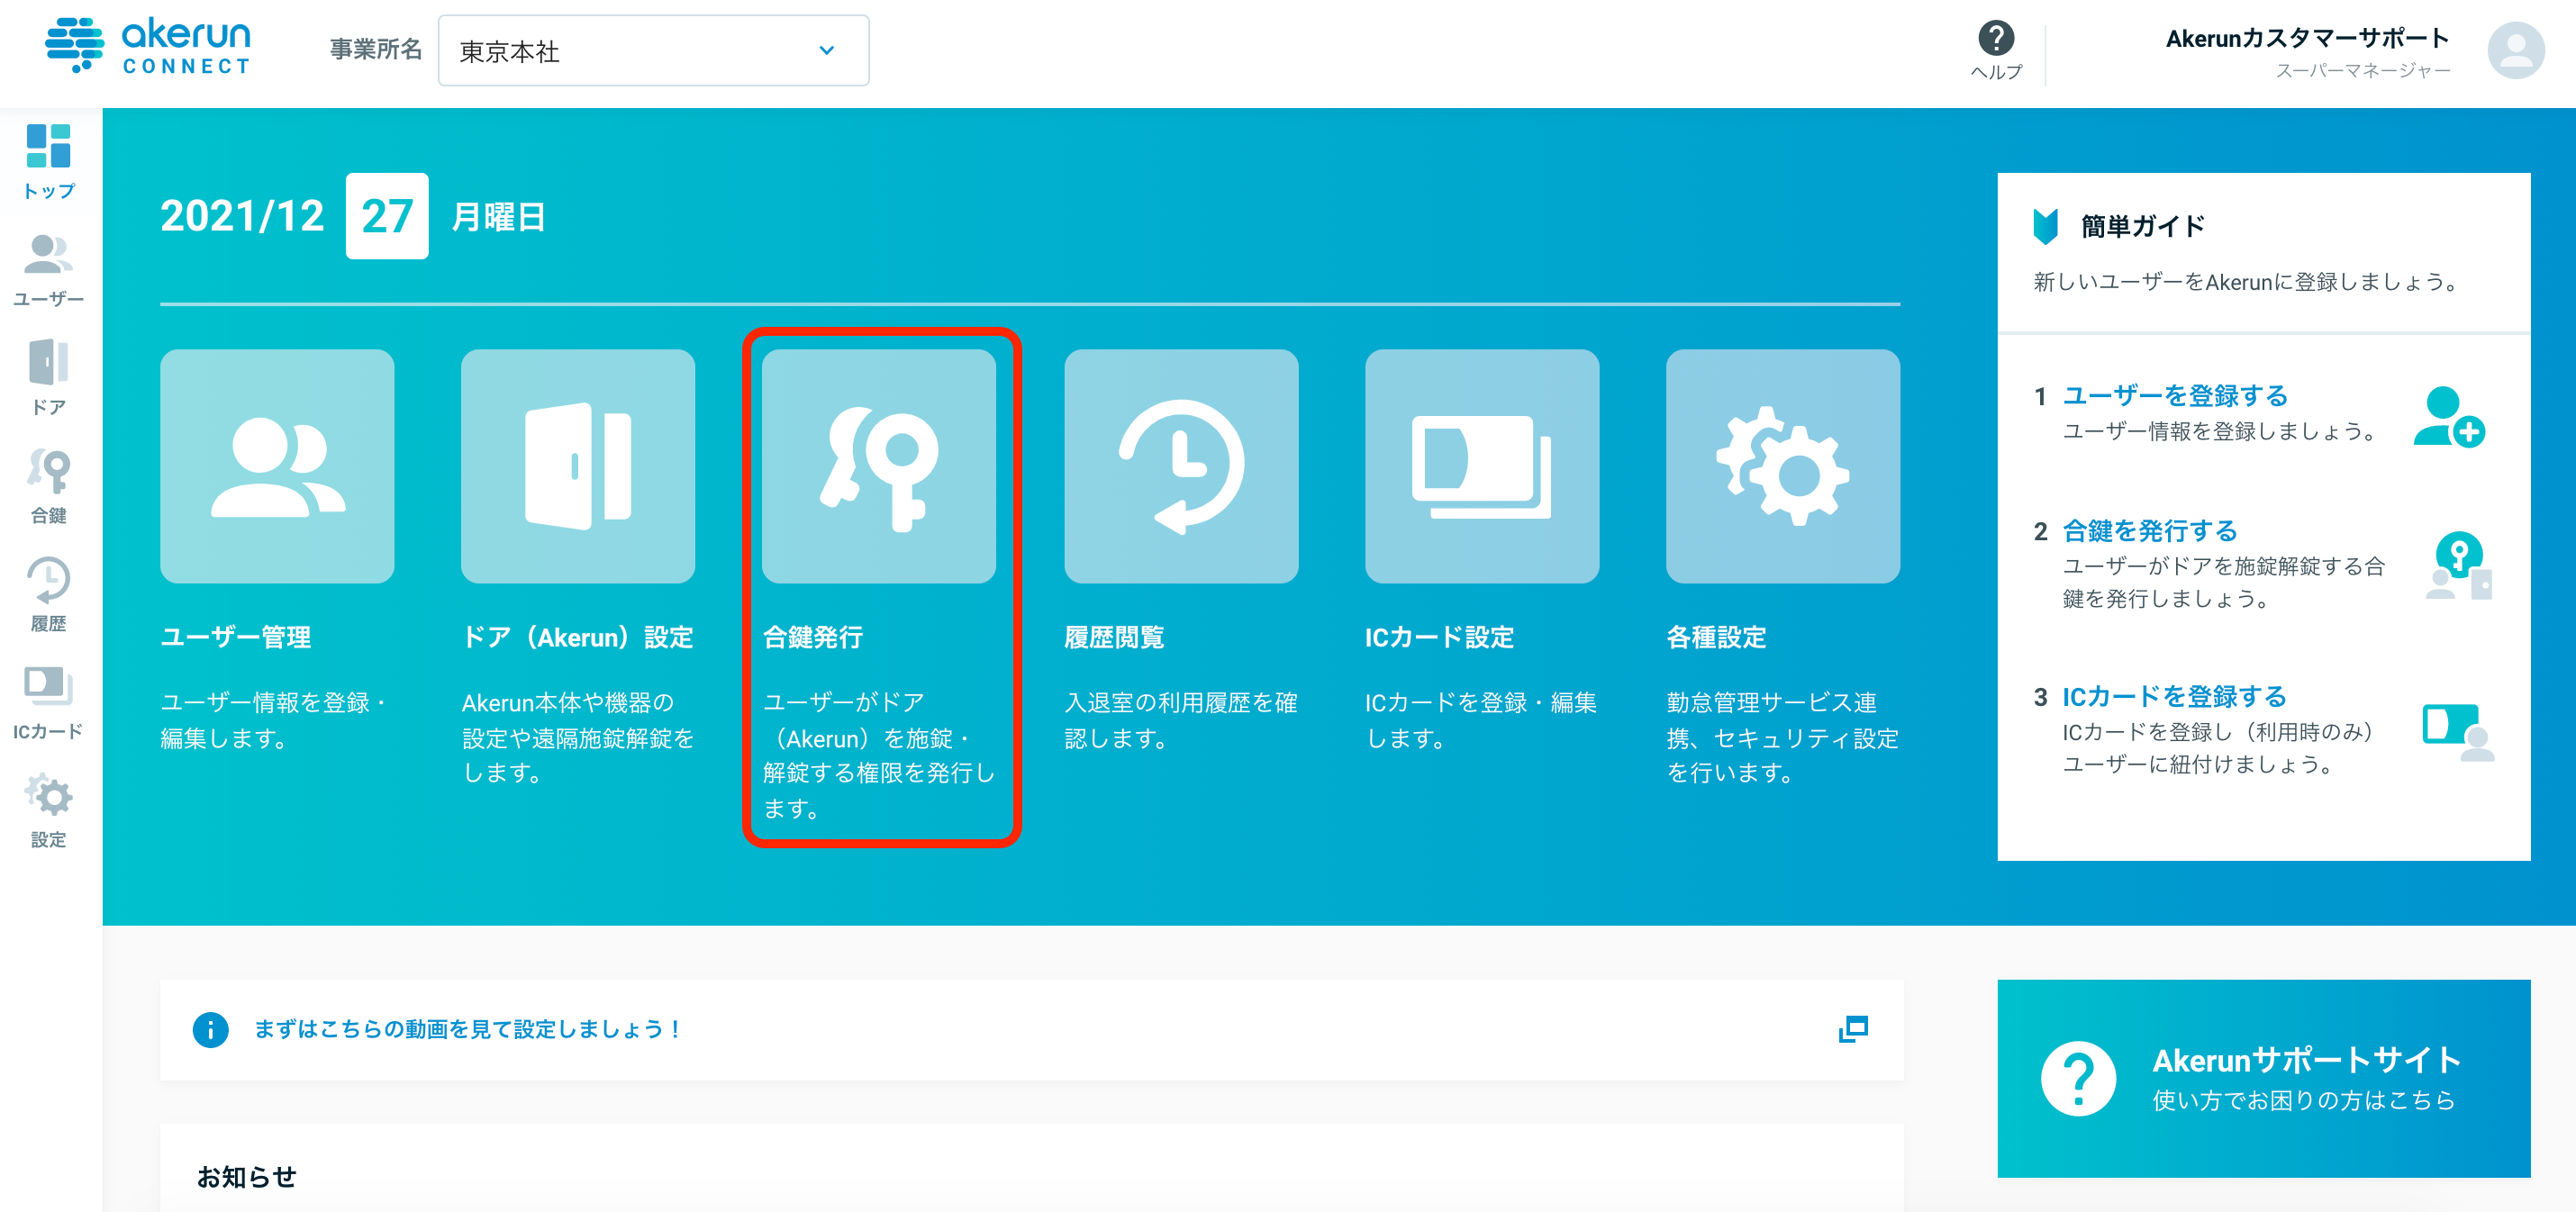The width and height of the screenshot is (2576, 1212).
Task: Open ドア in the left sidebar
Action: click(49, 377)
